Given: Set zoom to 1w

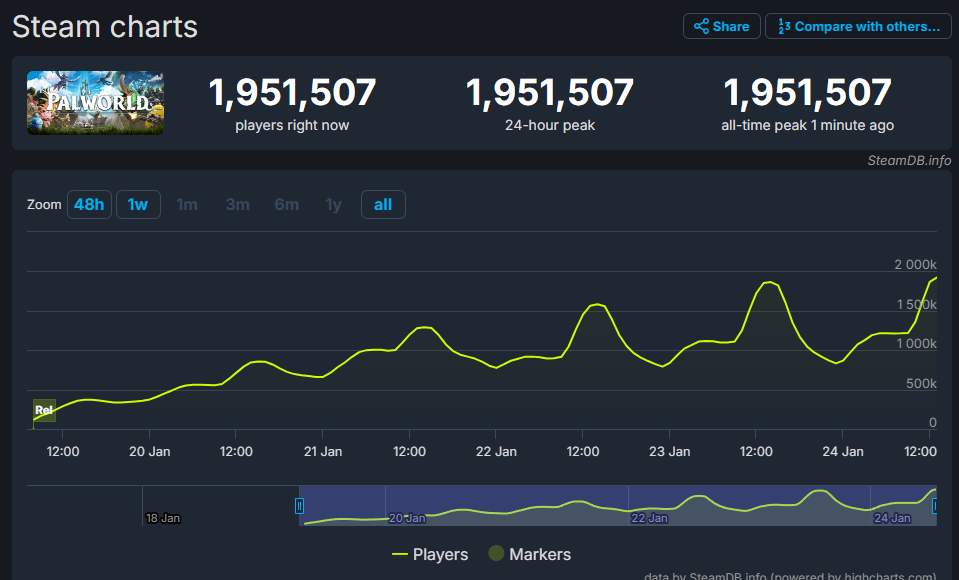Looking at the screenshot, I should pyautogui.click(x=138, y=204).
